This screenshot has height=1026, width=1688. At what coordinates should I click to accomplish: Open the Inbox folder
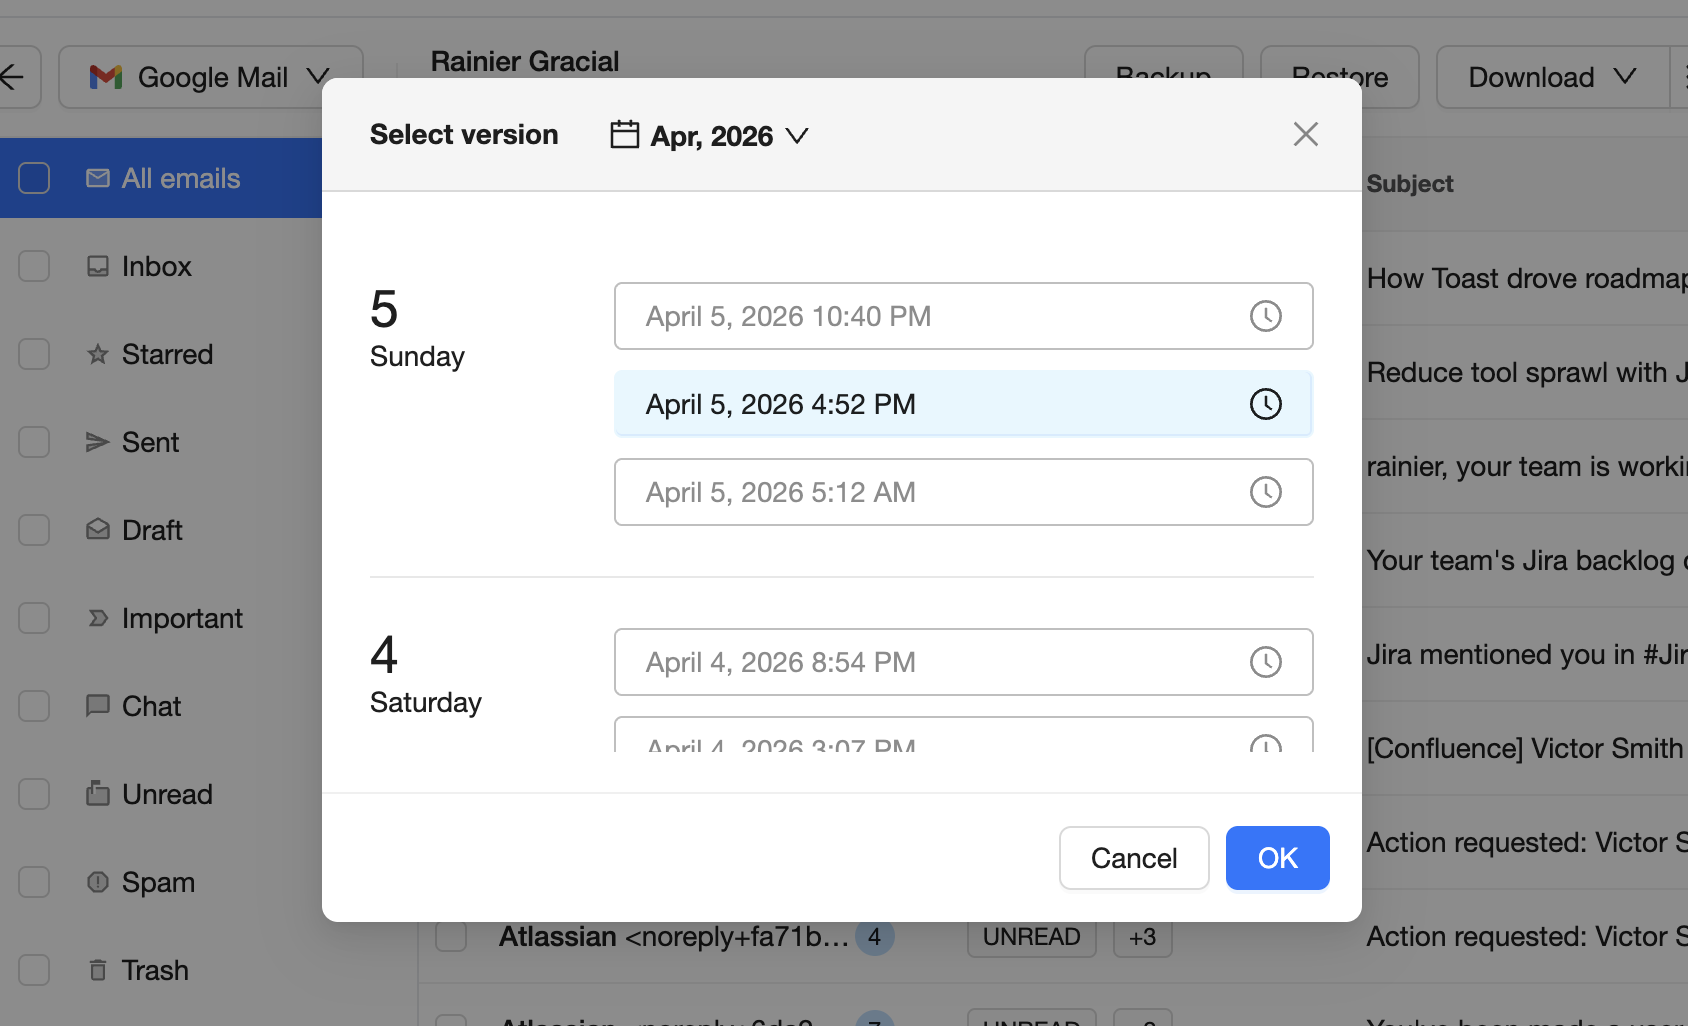(x=156, y=266)
